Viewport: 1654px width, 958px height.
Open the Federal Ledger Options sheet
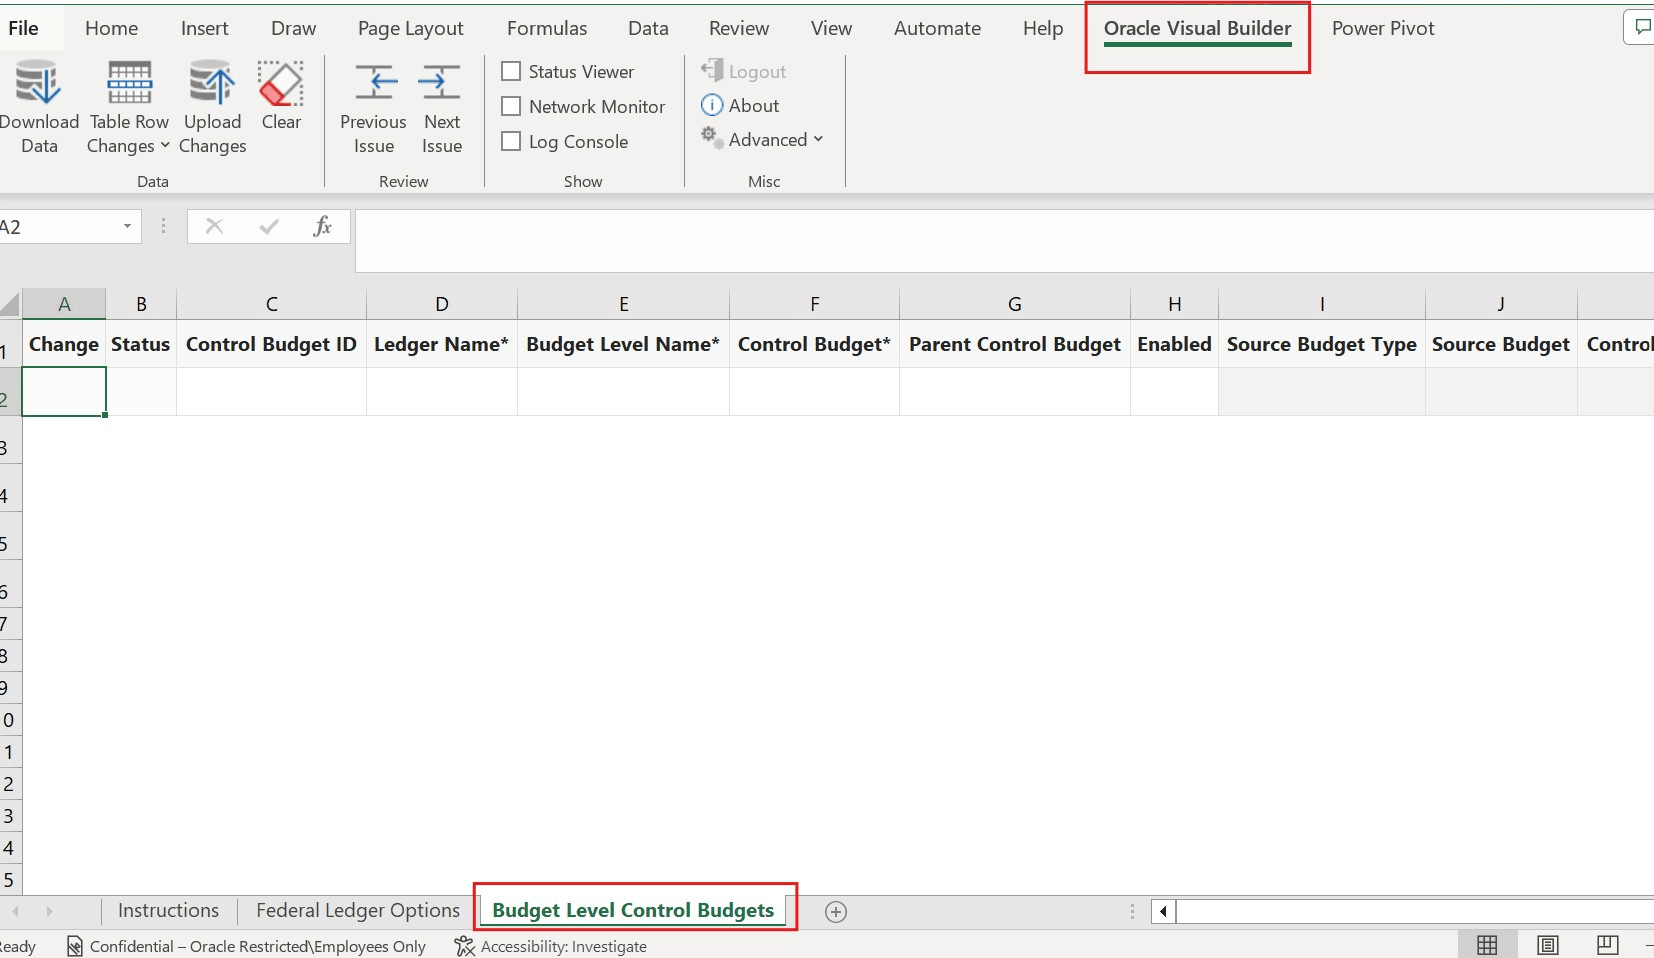pos(358,910)
